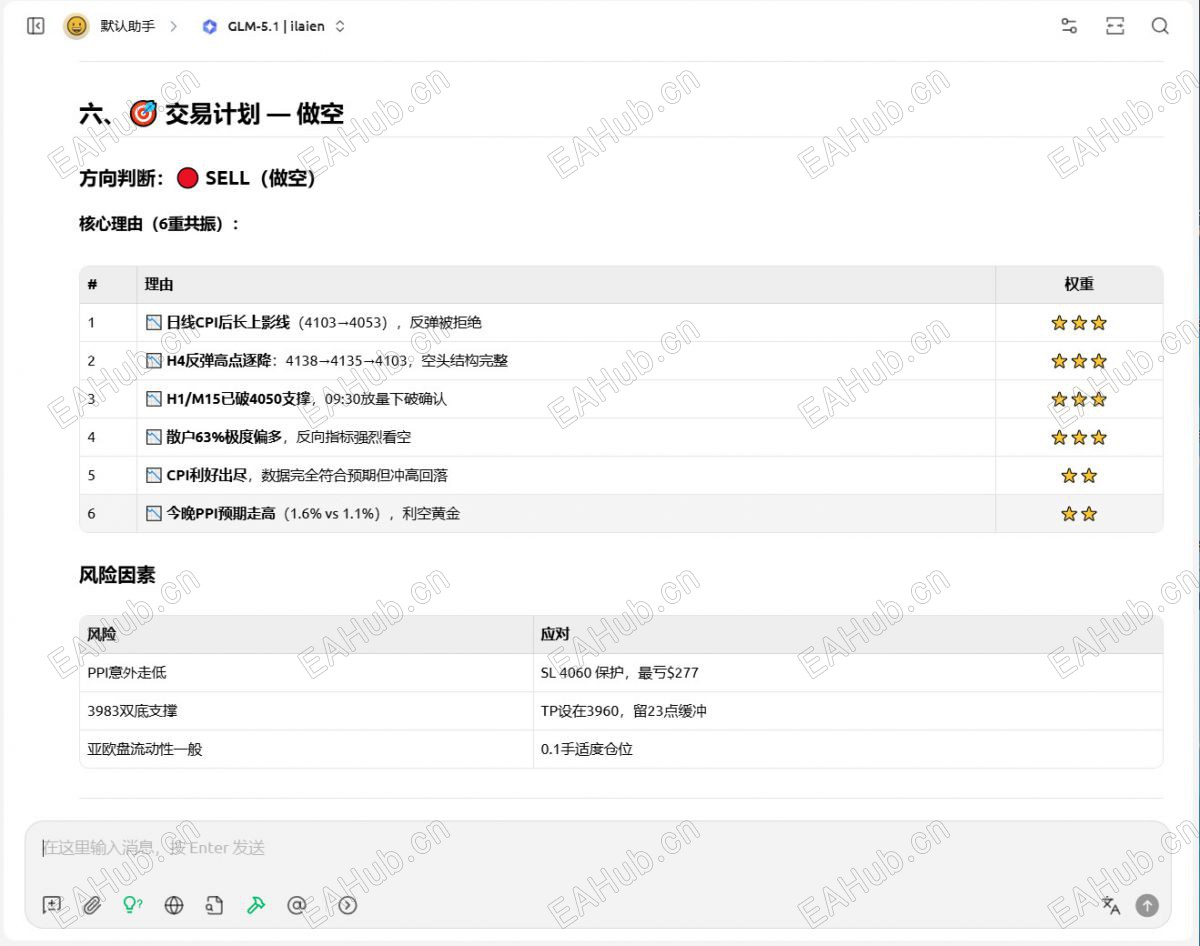Click the translate icon in the input box
The width and height of the screenshot is (1200, 946).
[1111, 905]
